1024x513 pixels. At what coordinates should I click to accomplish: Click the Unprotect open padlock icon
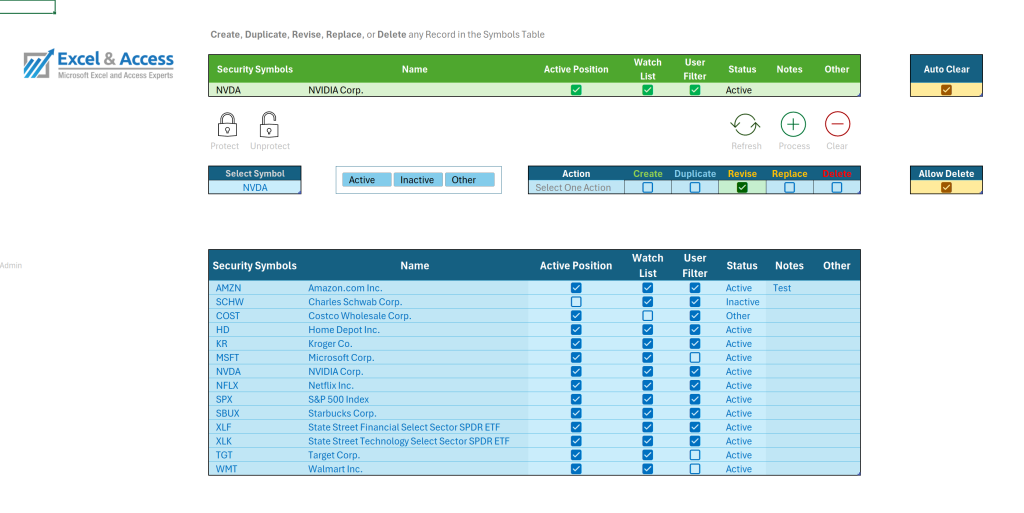(x=269, y=124)
